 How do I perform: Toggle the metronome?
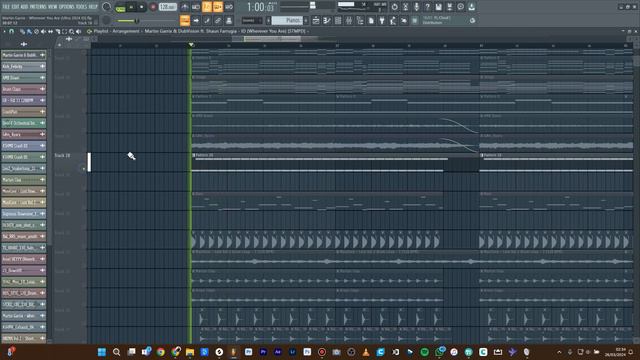185,7
